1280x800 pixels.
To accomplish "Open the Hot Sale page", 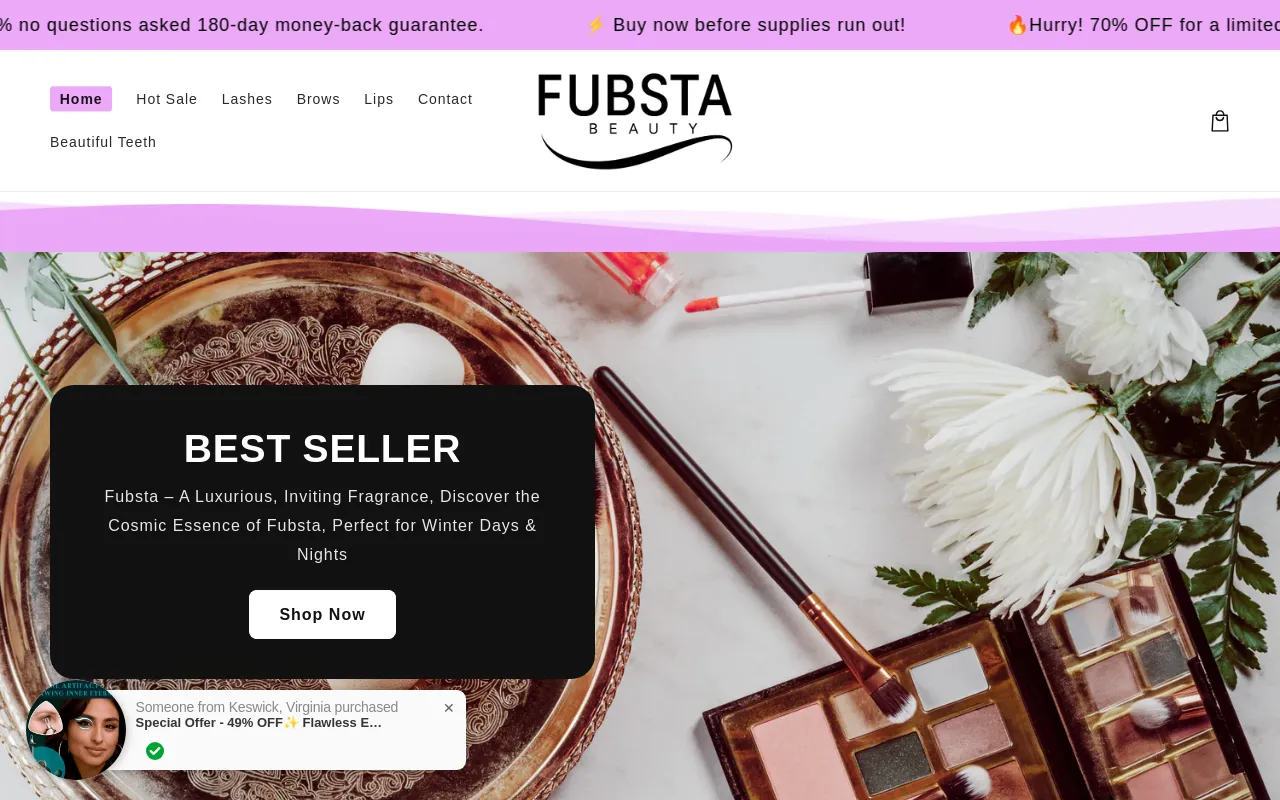I will coord(167,99).
